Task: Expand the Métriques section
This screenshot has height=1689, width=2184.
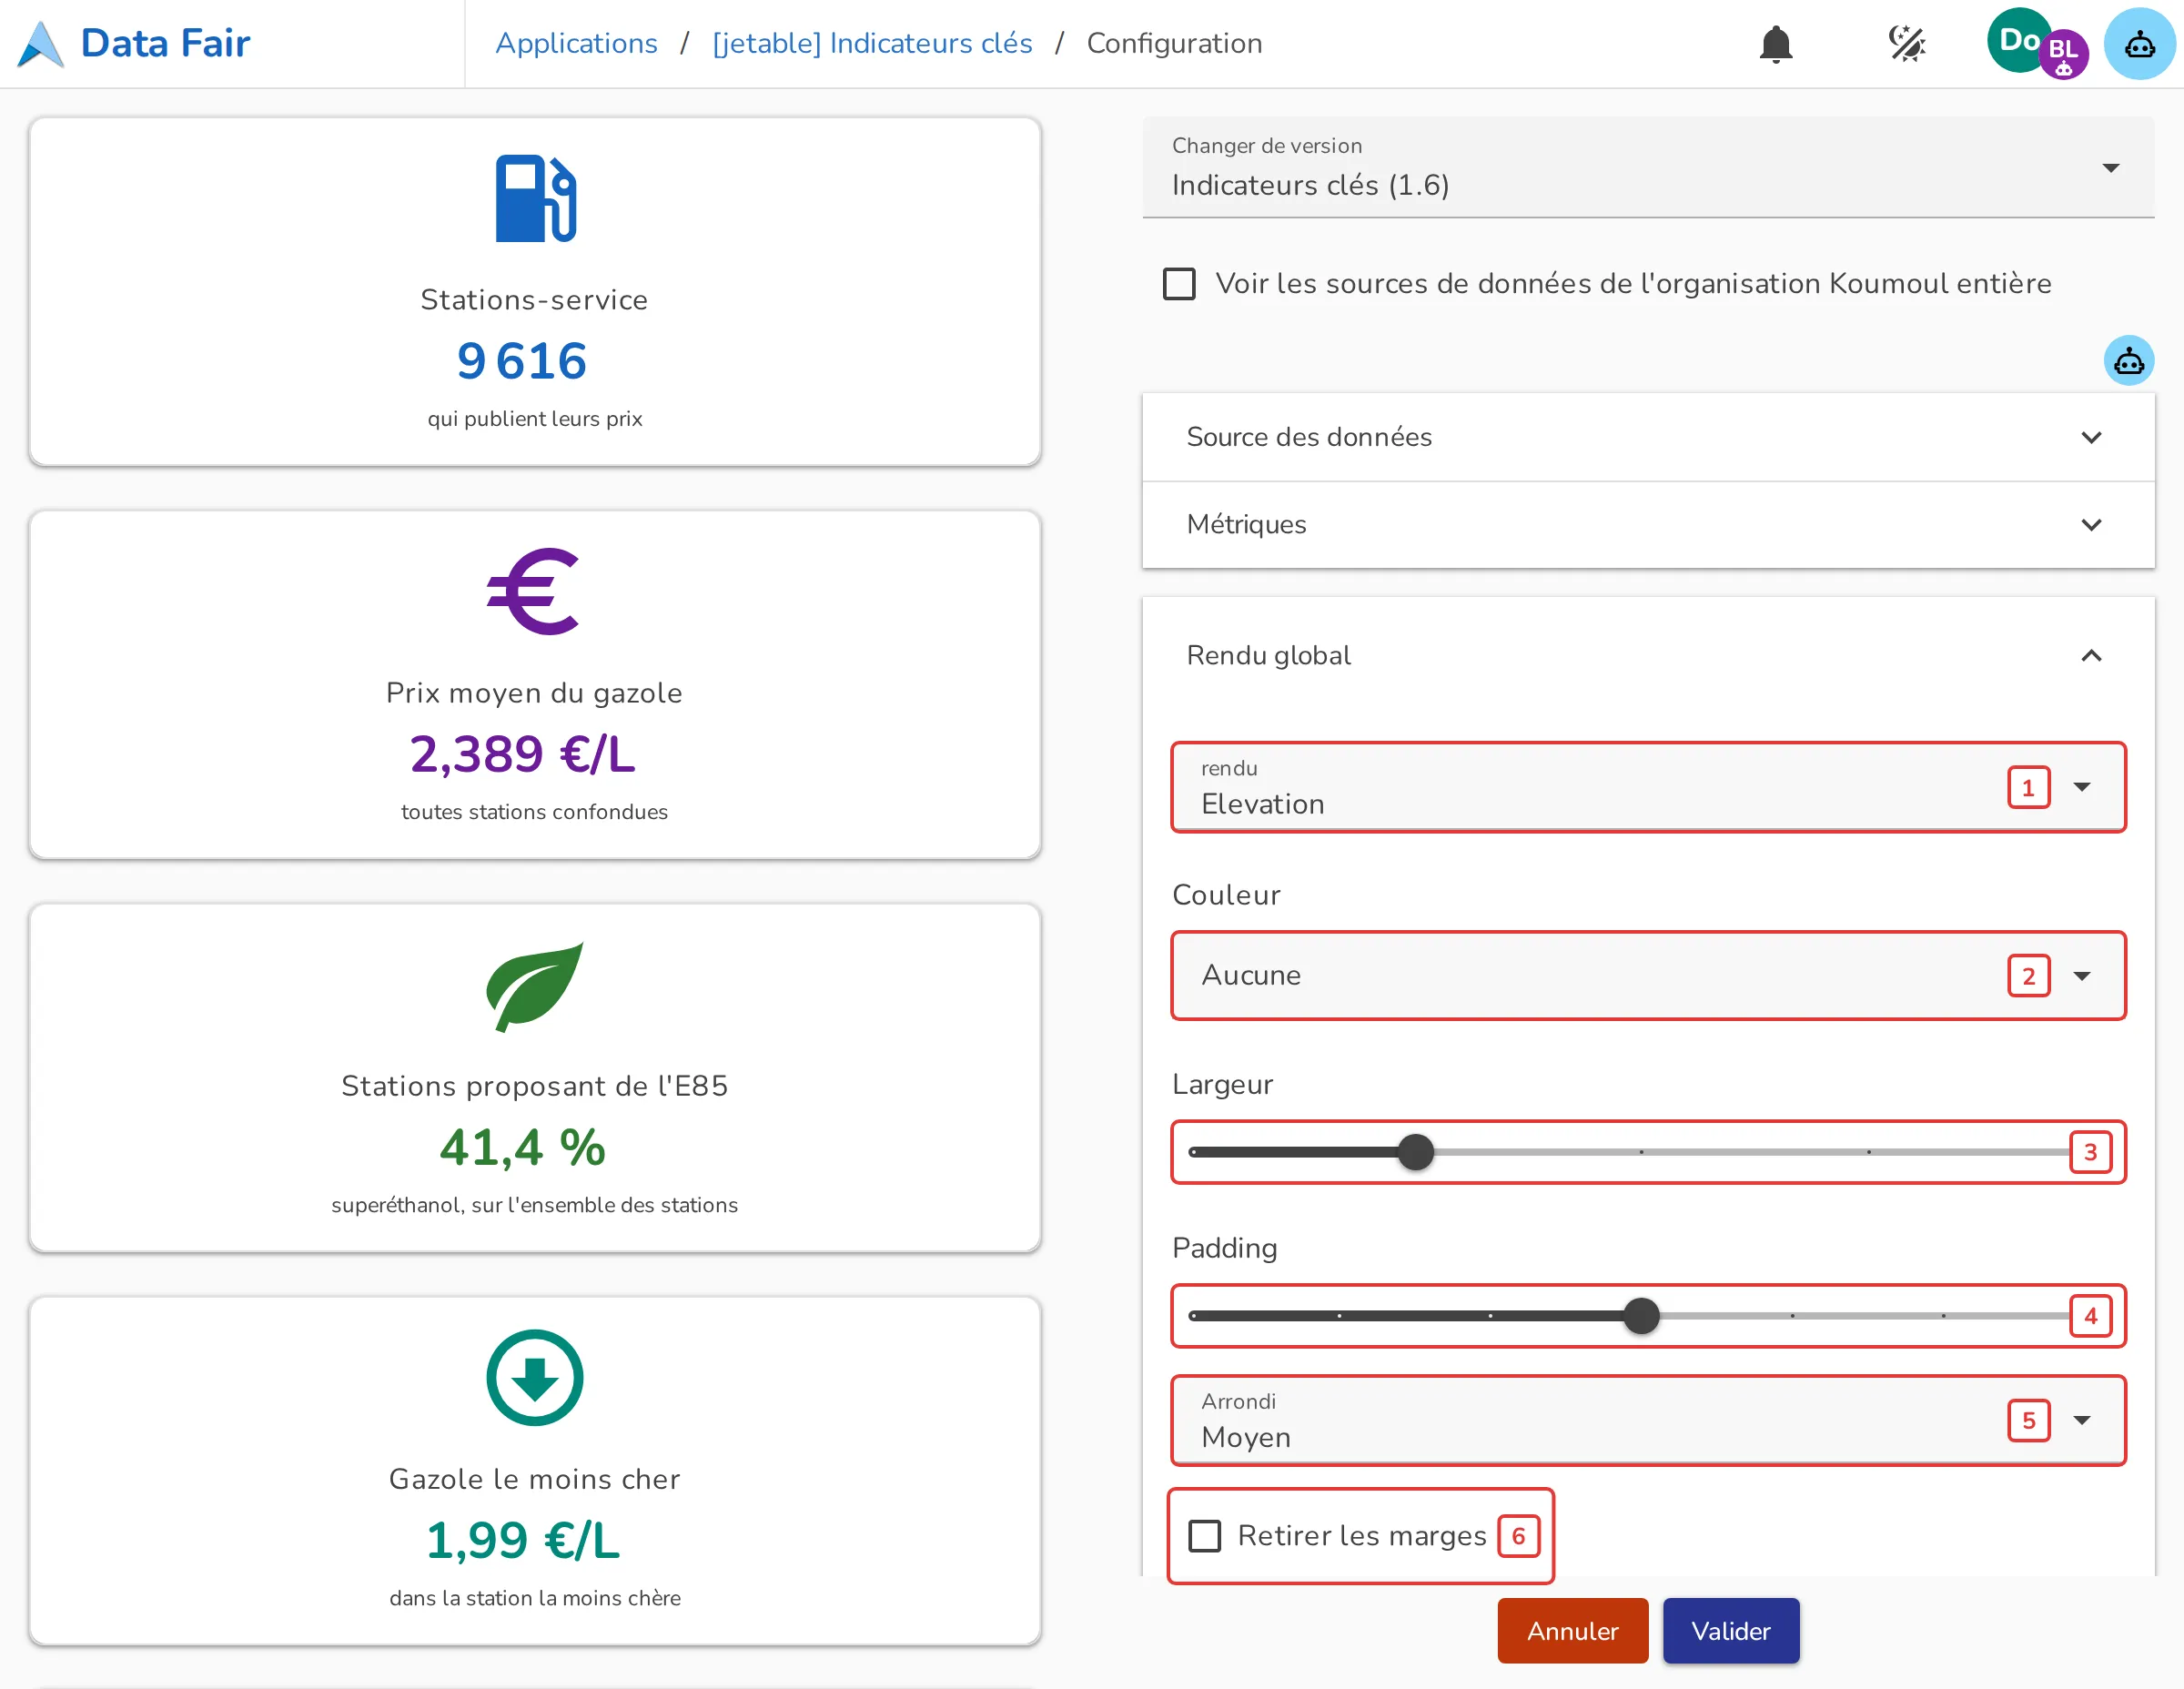Action: [1647, 524]
